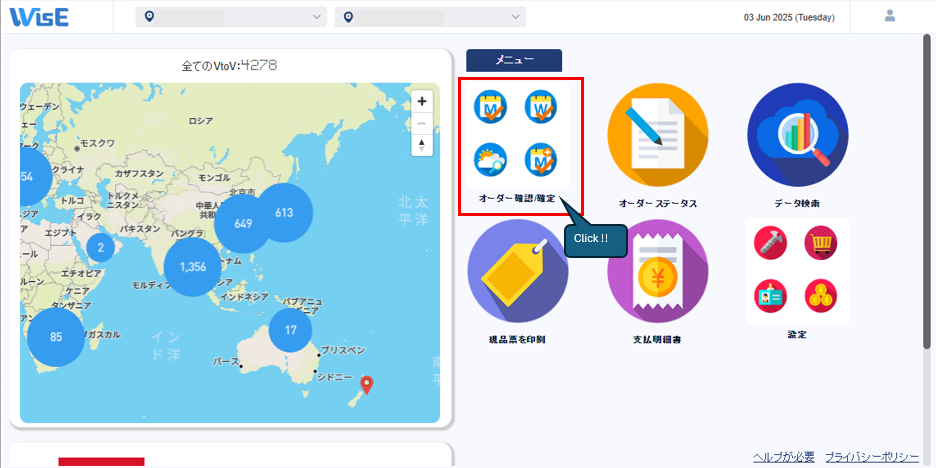This screenshot has height=468, width=936.
Task: Click the weekly calendar W icon
Action: point(541,106)
